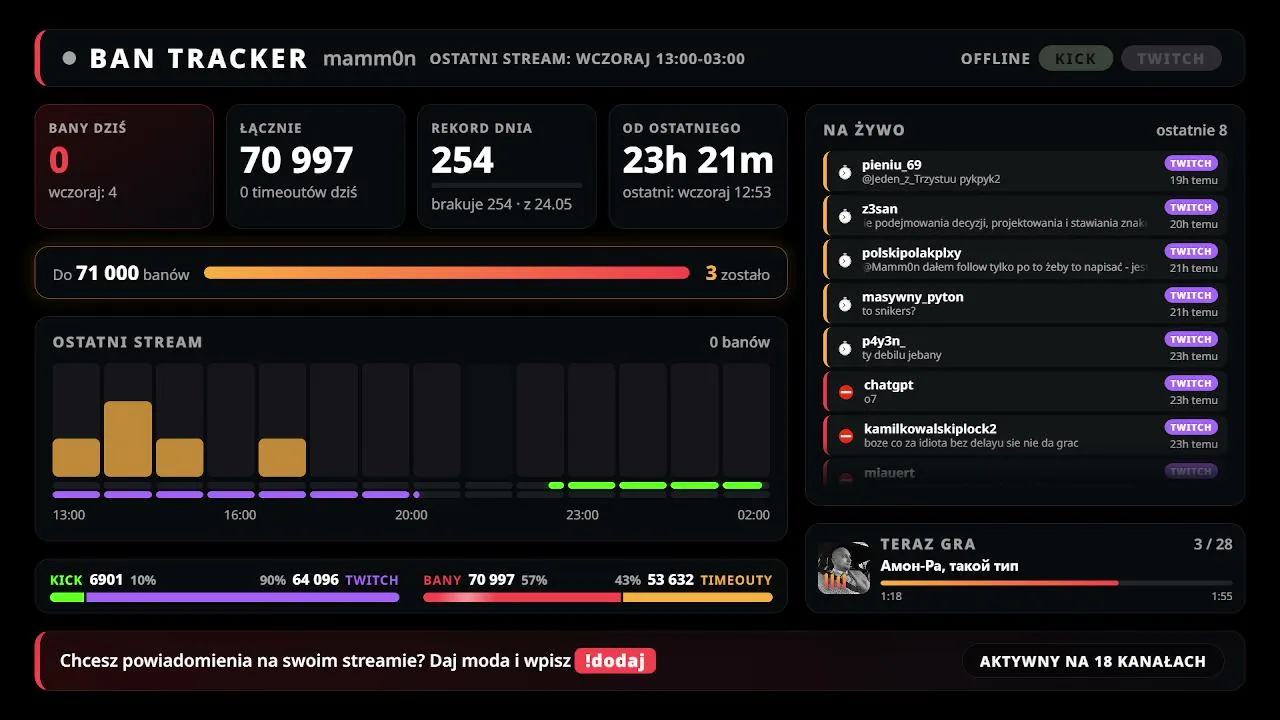Click the TWITCH badge on polskipolakplxy row
Screen dimensions: 1280x720
[1191, 251]
